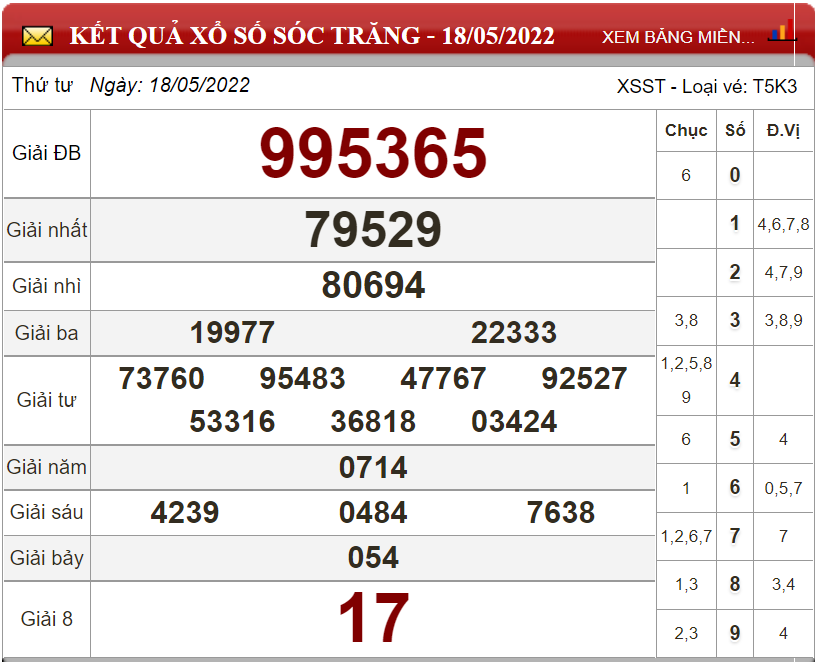This screenshot has height=662, width=818.
Task: Select second prize number 80694
Action: click(x=373, y=285)
